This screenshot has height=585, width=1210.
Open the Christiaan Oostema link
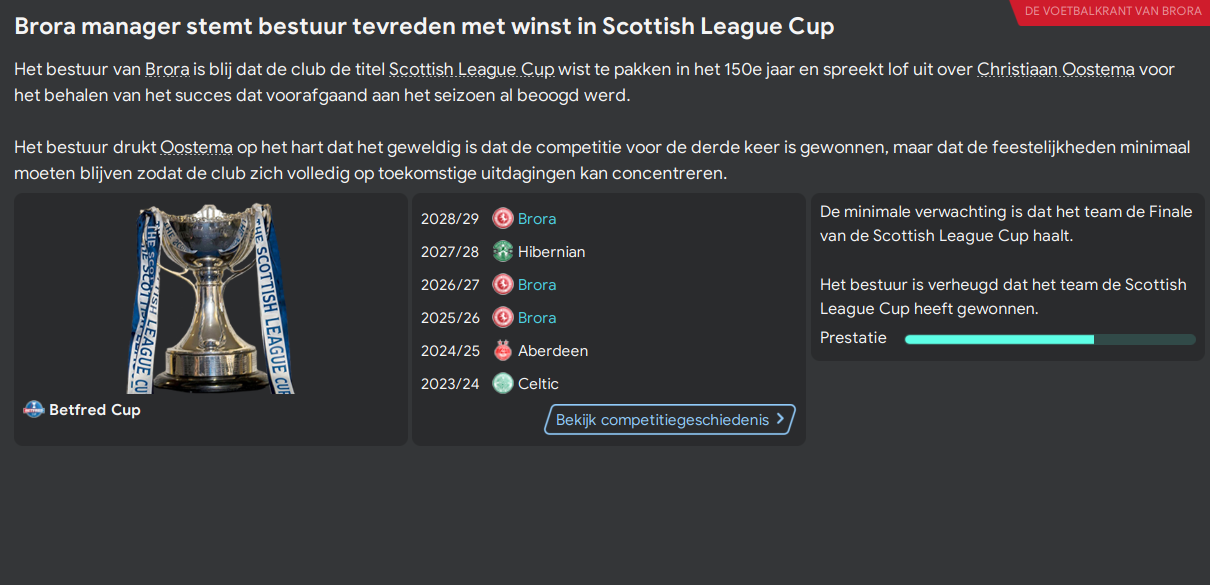pyautogui.click(x=1055, y=70)
